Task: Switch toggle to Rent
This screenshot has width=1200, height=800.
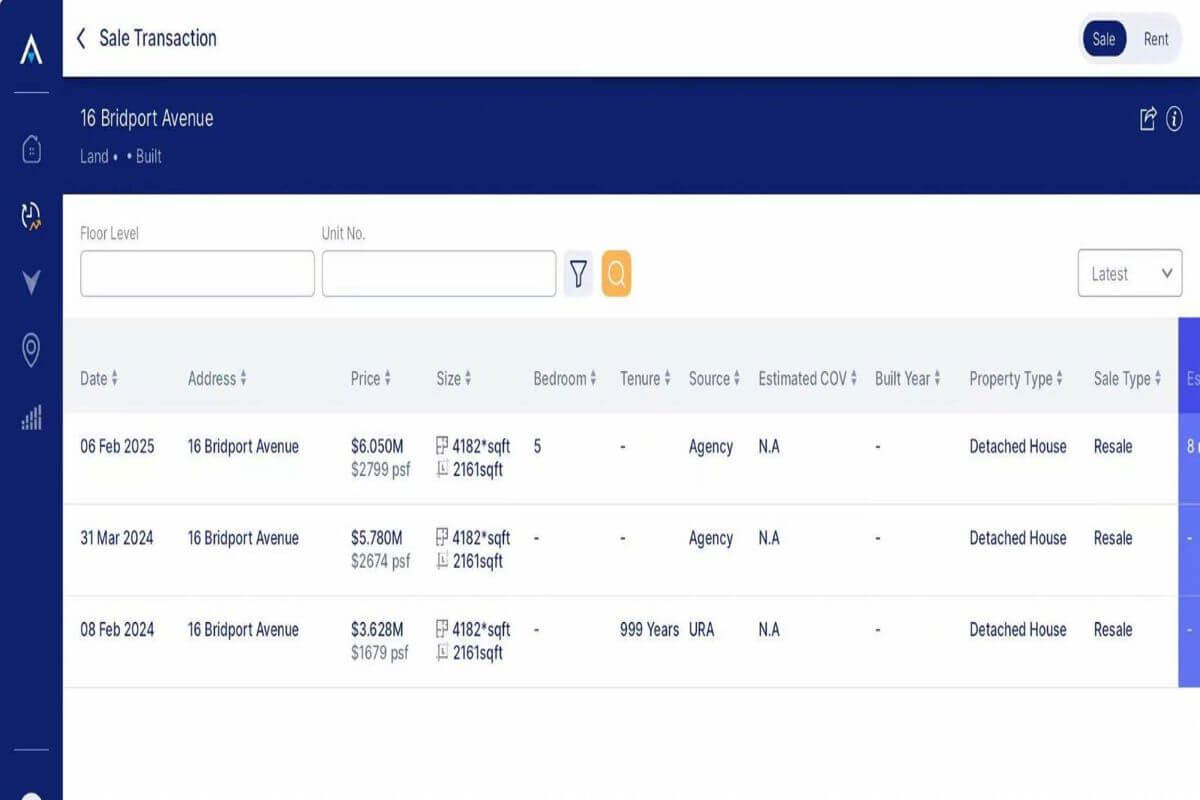Action: [x=1155, y=39]
